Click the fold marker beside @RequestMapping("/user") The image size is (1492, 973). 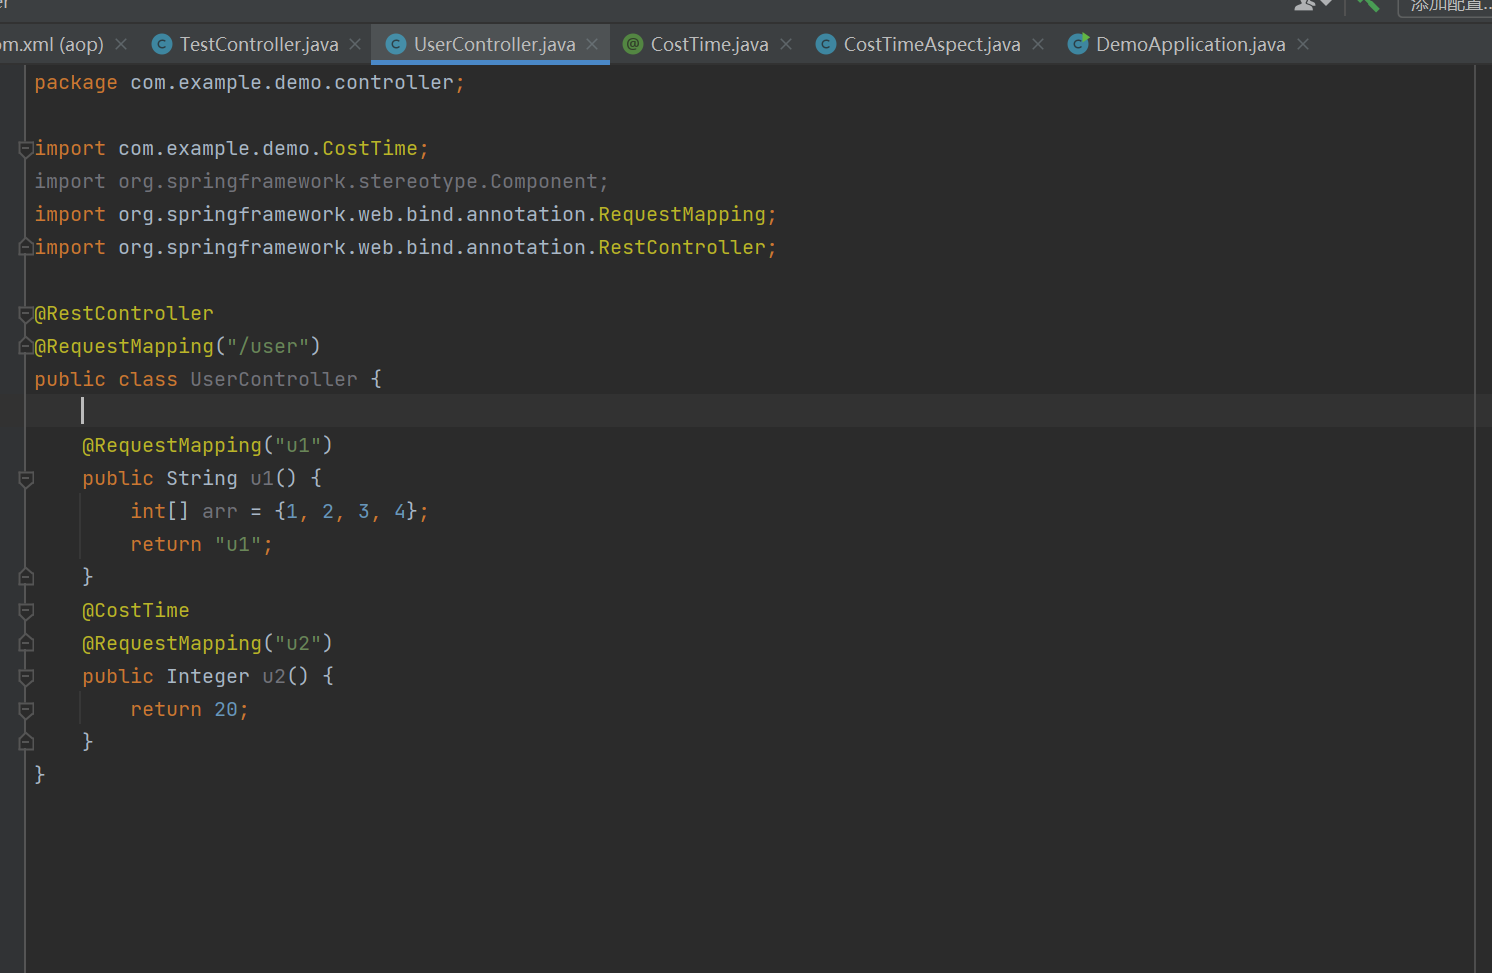[26, 347]
